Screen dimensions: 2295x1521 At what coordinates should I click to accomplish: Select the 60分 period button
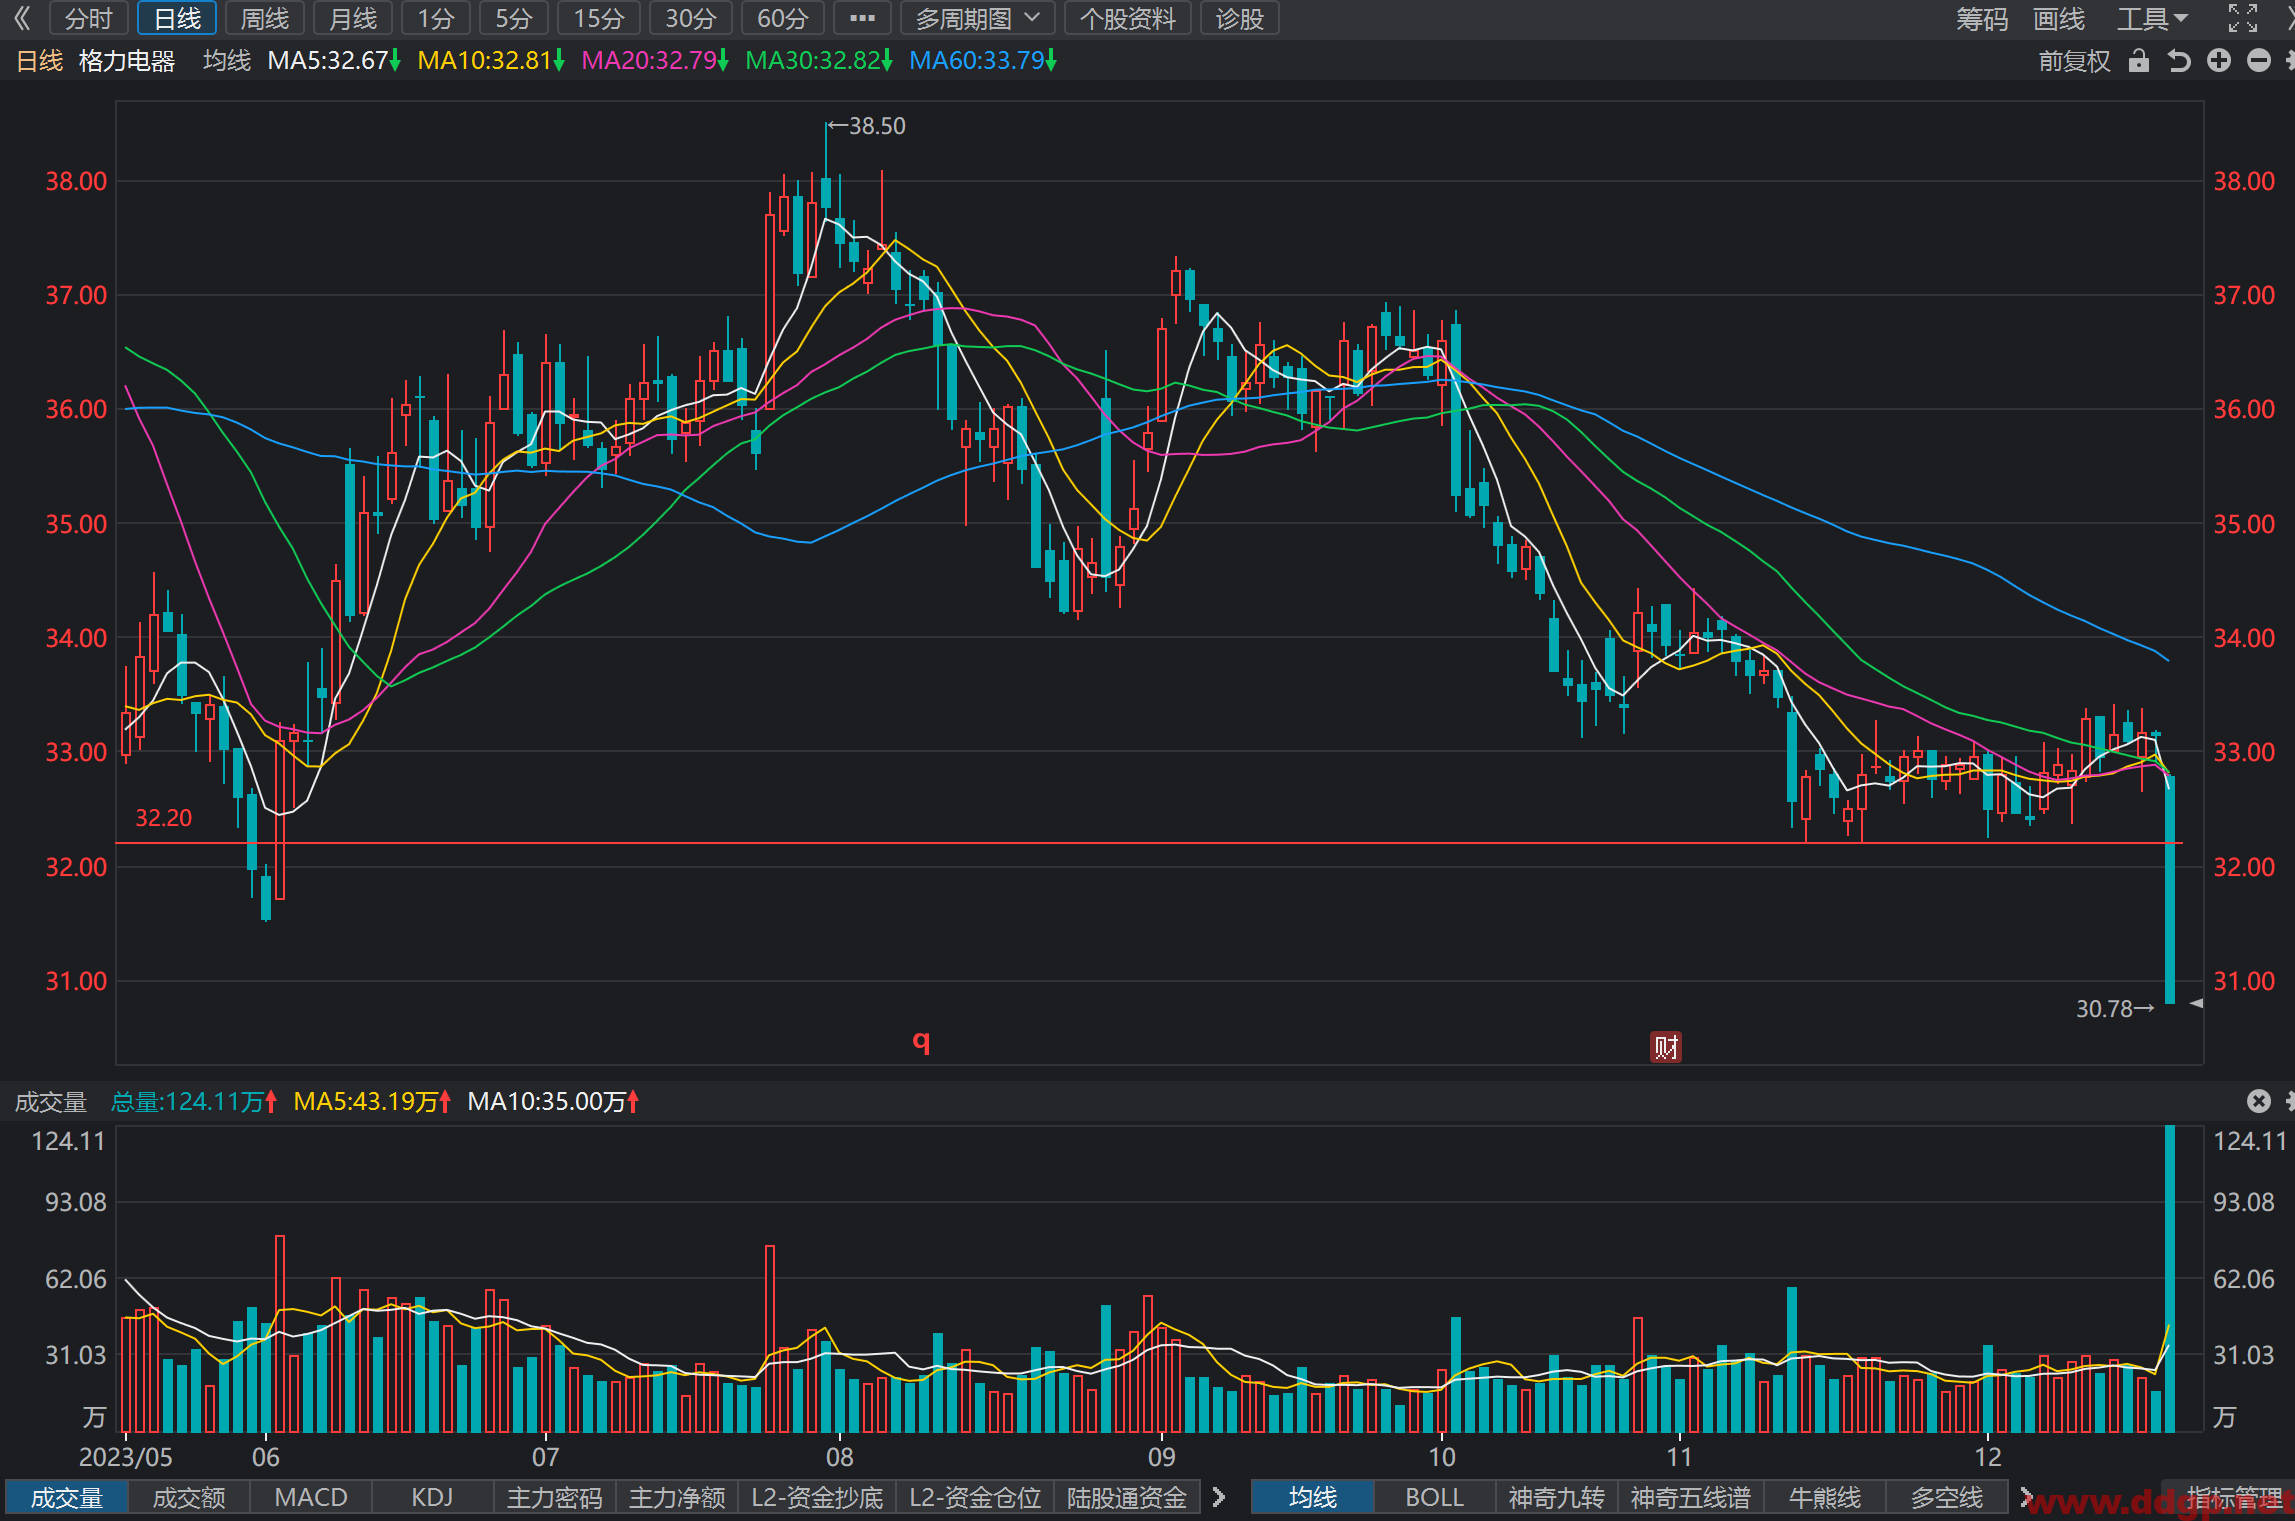pyautogui.click(x=783, y=18)
